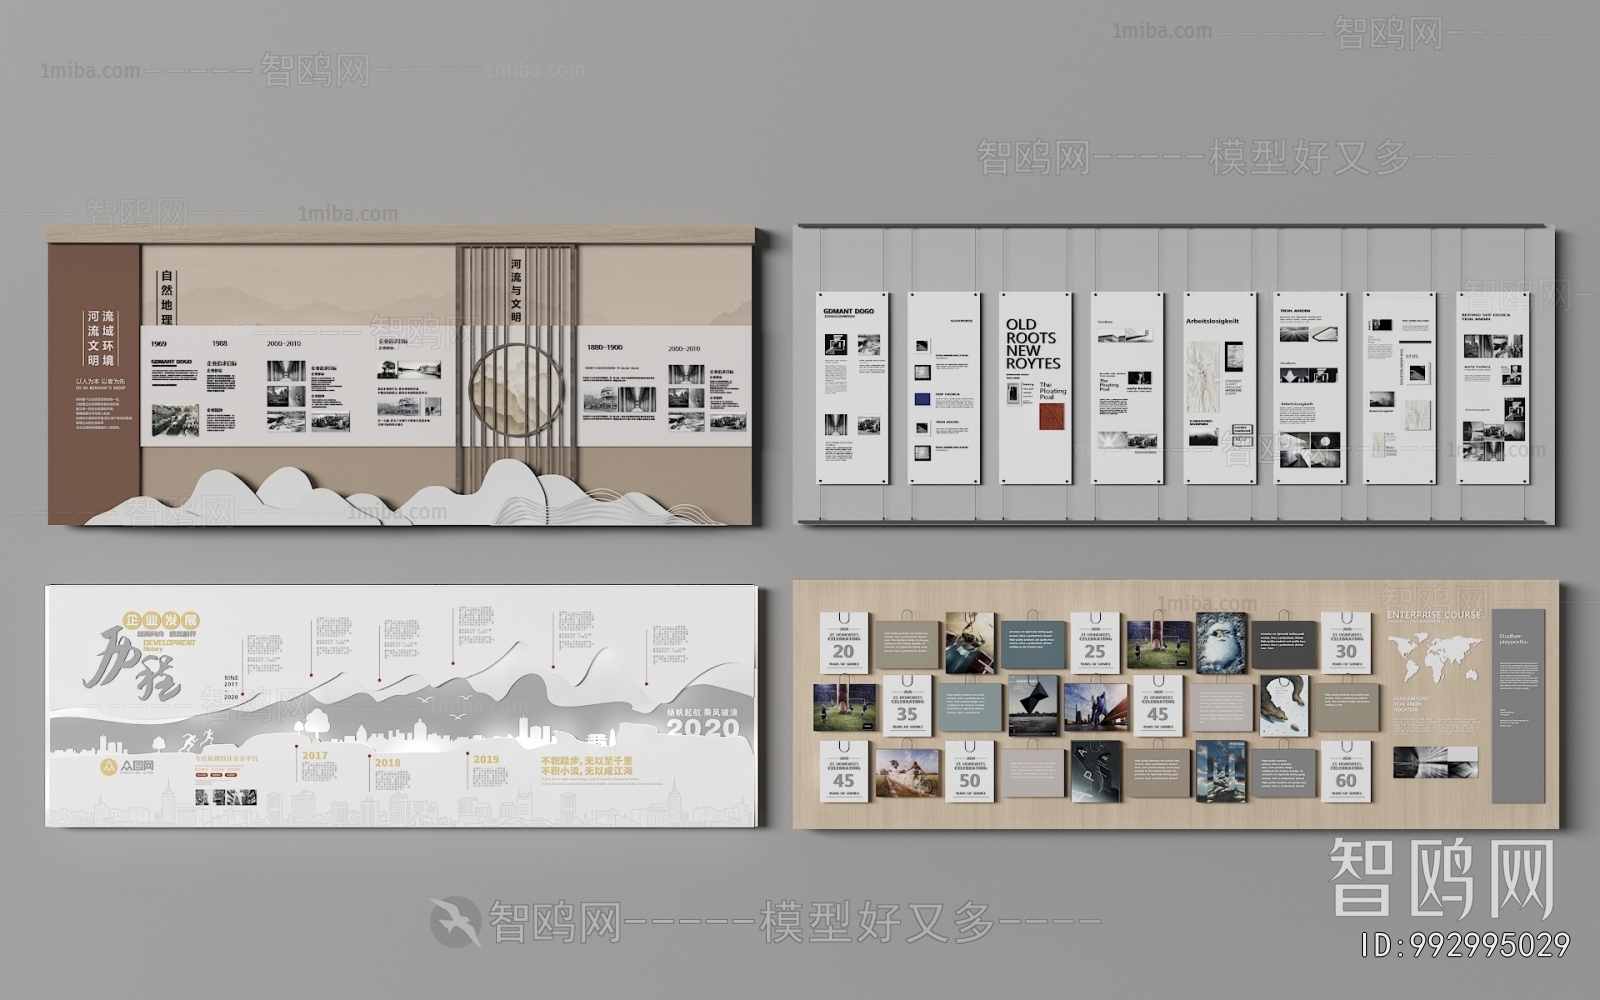The height and width of the screenshot is (1000, 1600).
Task: Select the blue square on the second hanging panel
Action: [x=922, y=399]
